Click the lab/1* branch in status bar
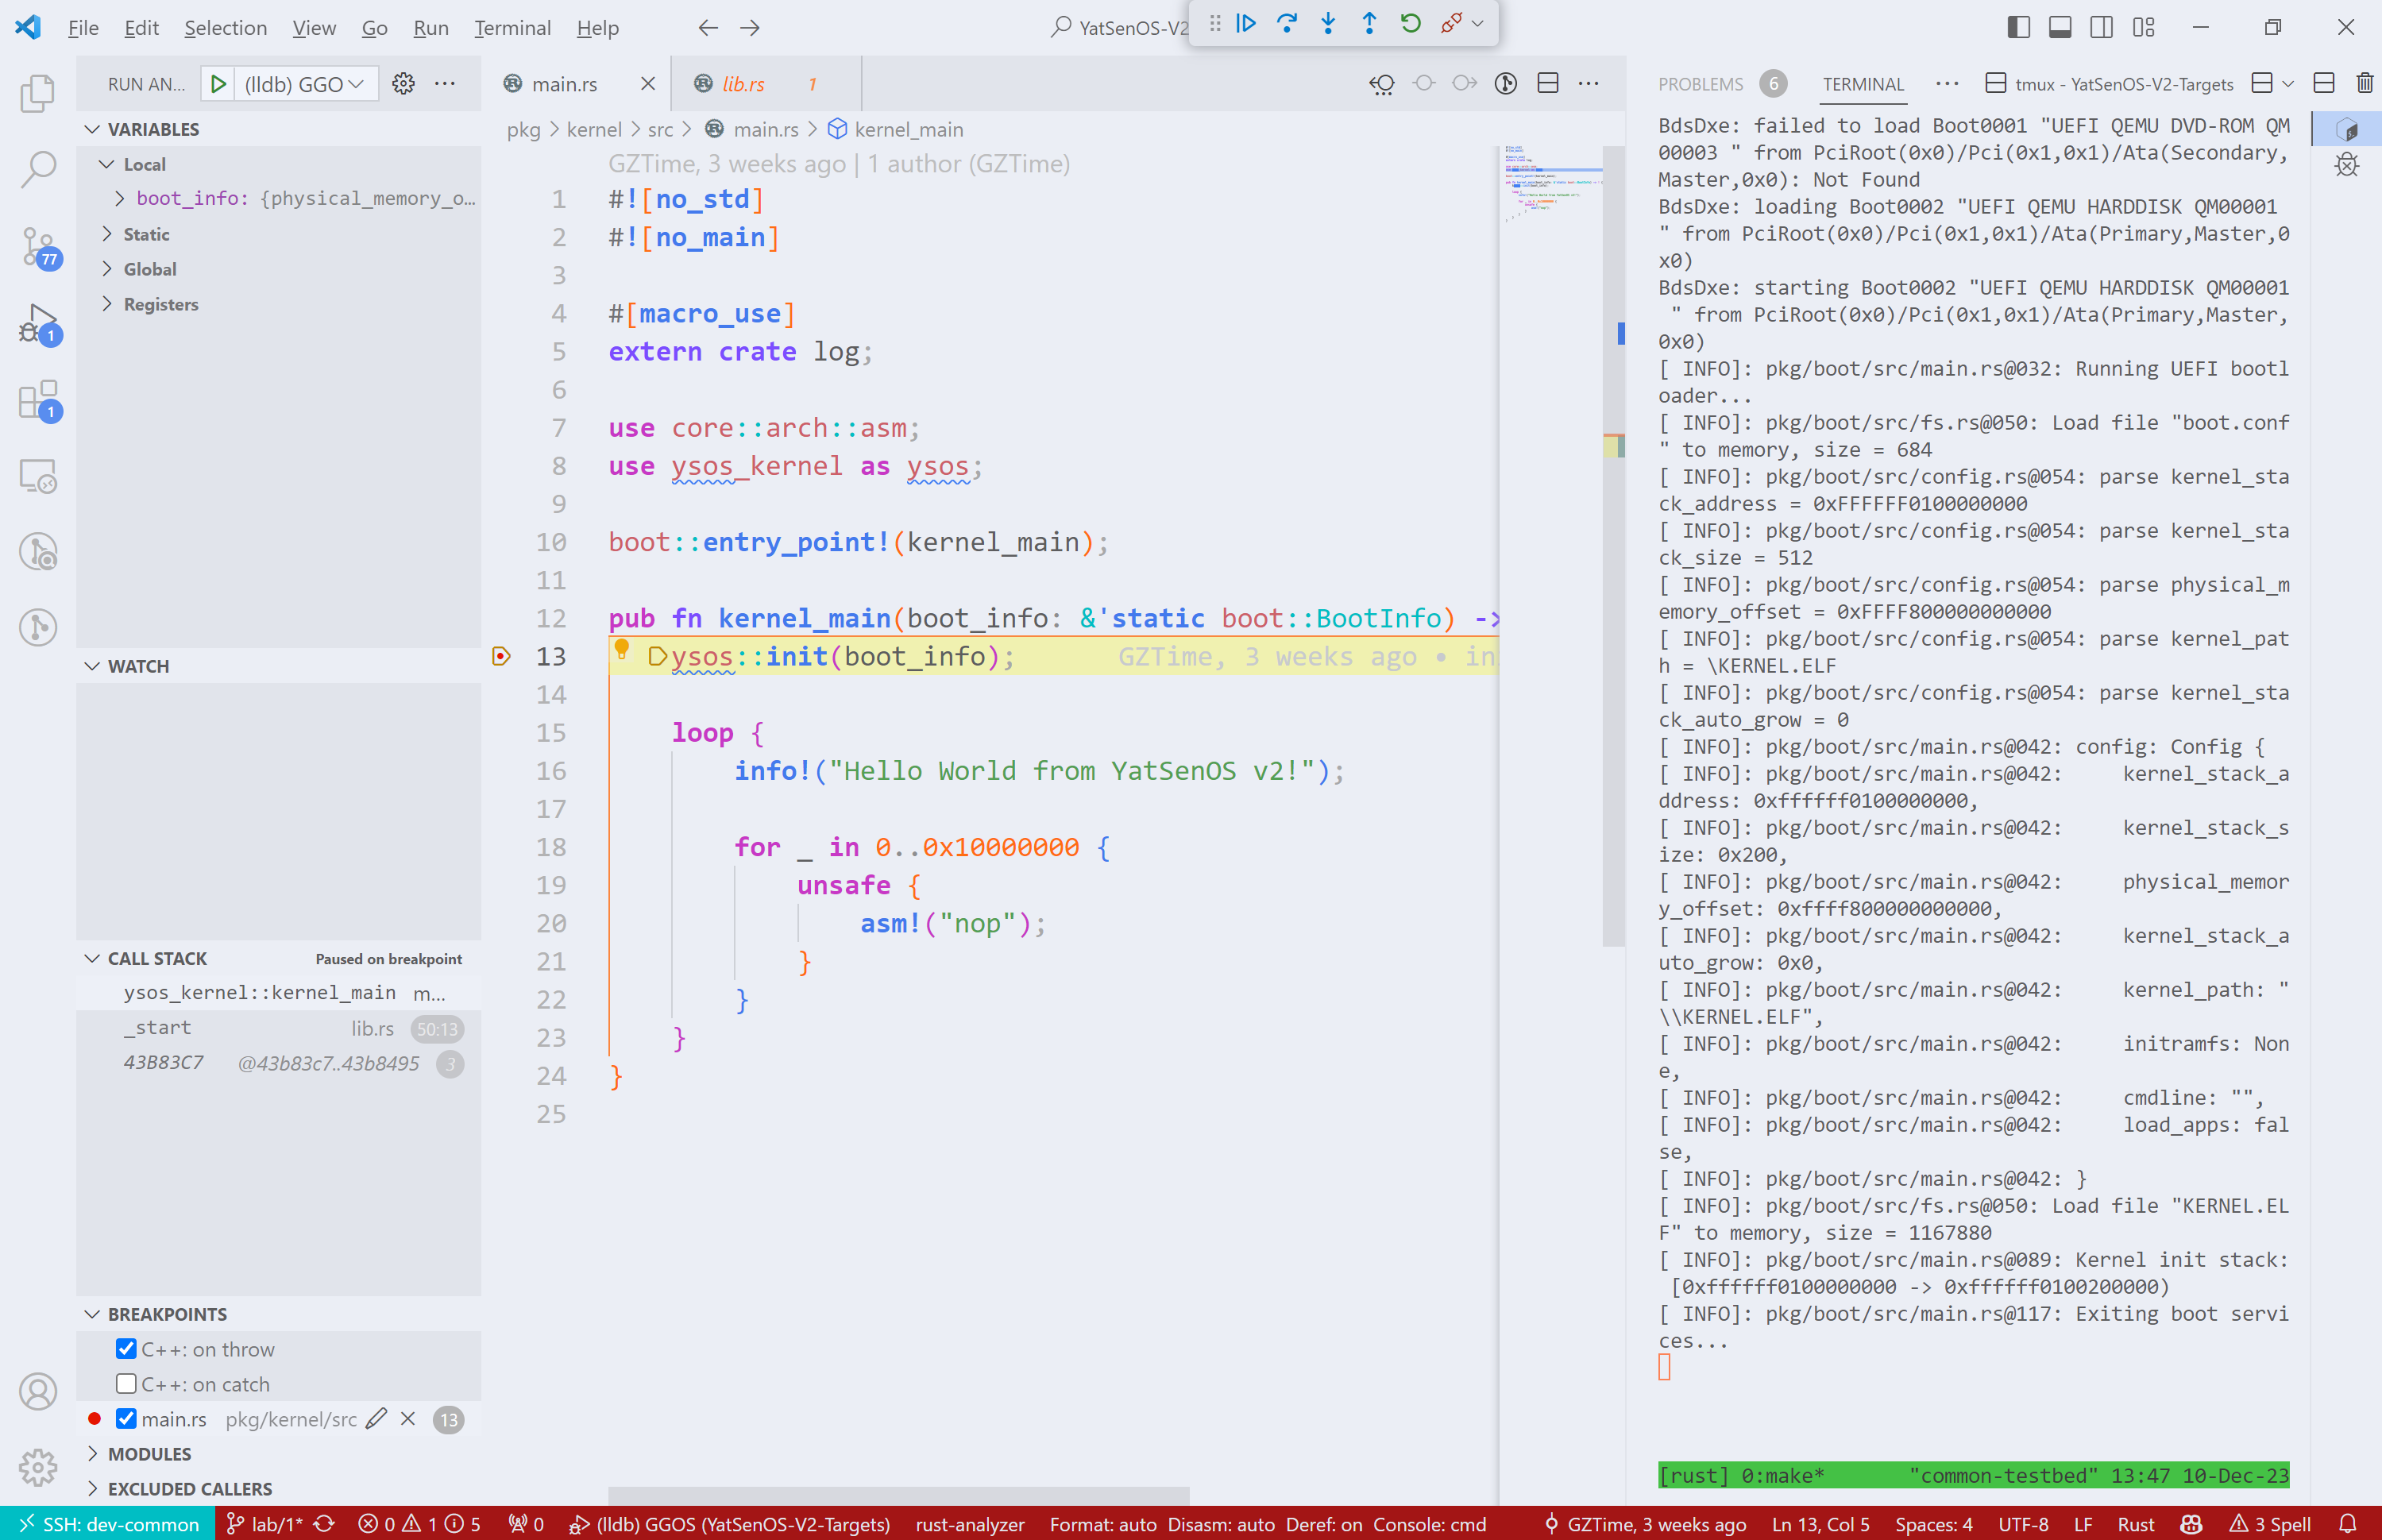Viewport: 2382px width, 1540px height. [x=264, y=1524]
